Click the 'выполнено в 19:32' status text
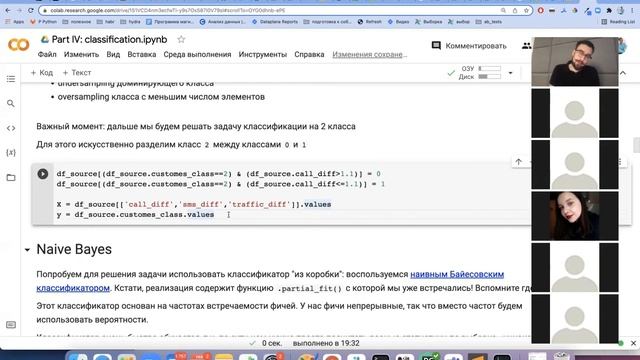 pos(326,343)
